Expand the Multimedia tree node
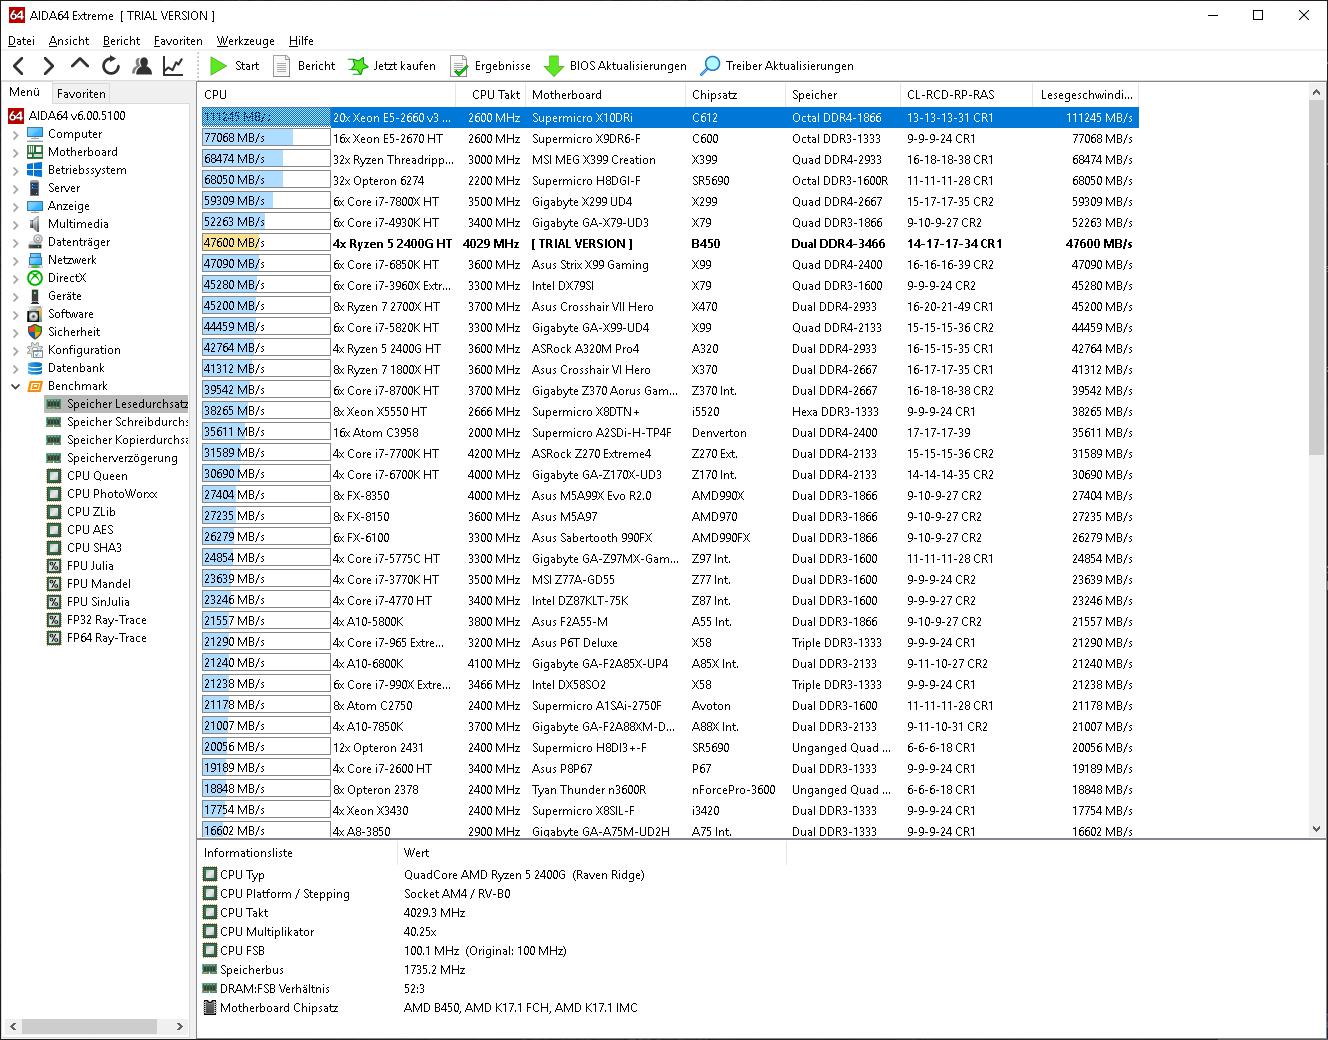The height and width of the screenshot is (1040, 1328). click(x=16, y=224)
